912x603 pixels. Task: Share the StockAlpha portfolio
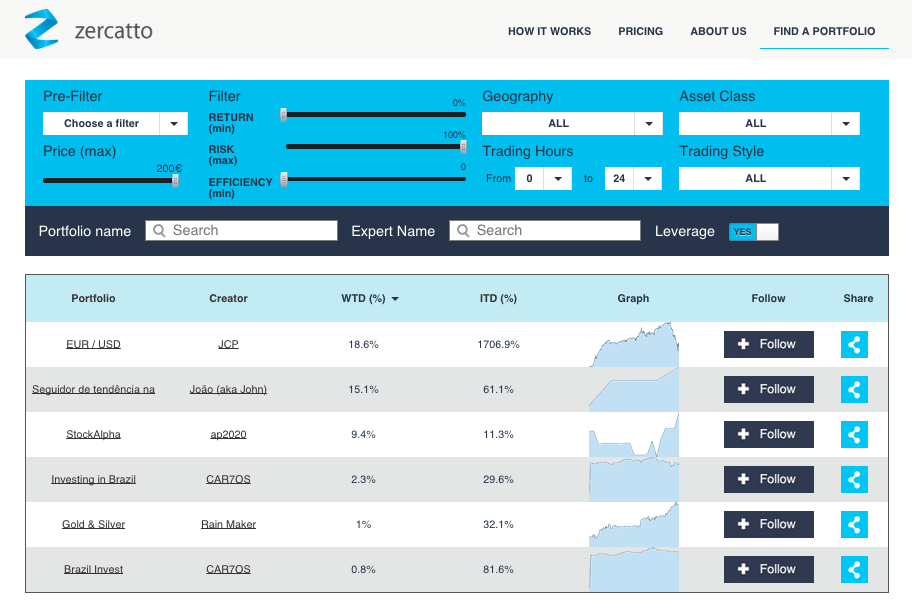coord(854,434)
